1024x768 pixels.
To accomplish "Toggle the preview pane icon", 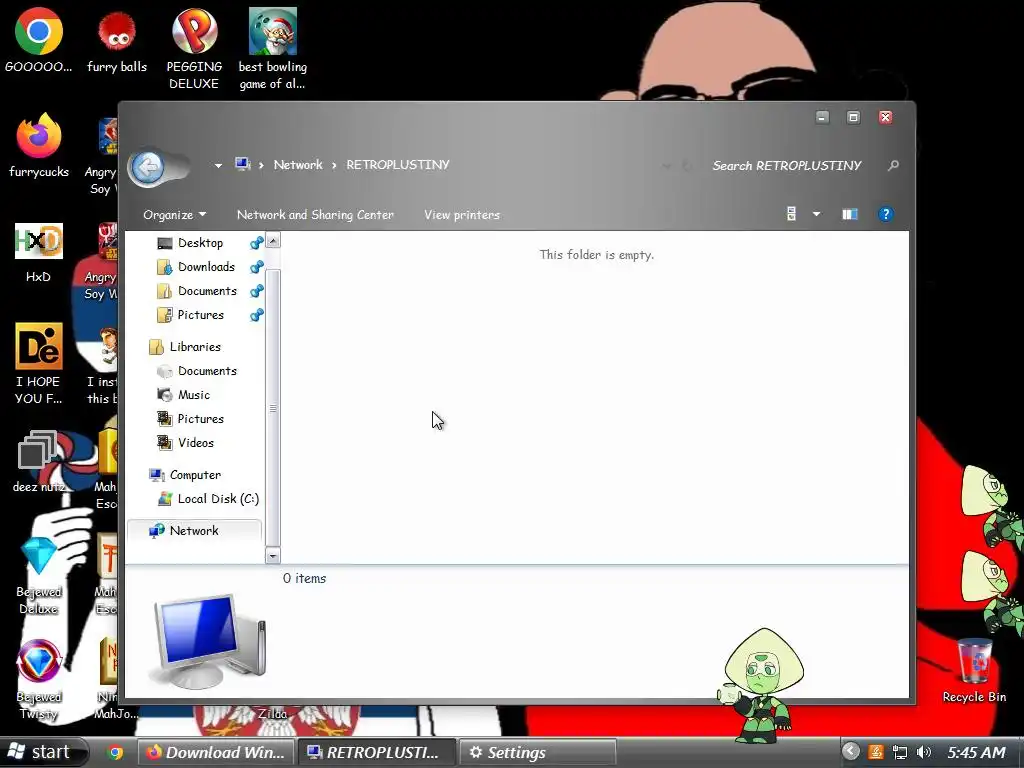I will [850, 214].
